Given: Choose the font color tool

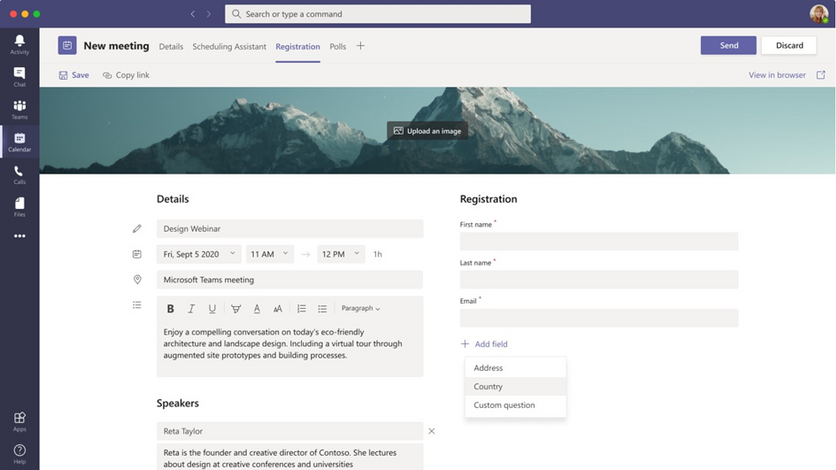Looking at the screenshot, I should tap(257, 309).
